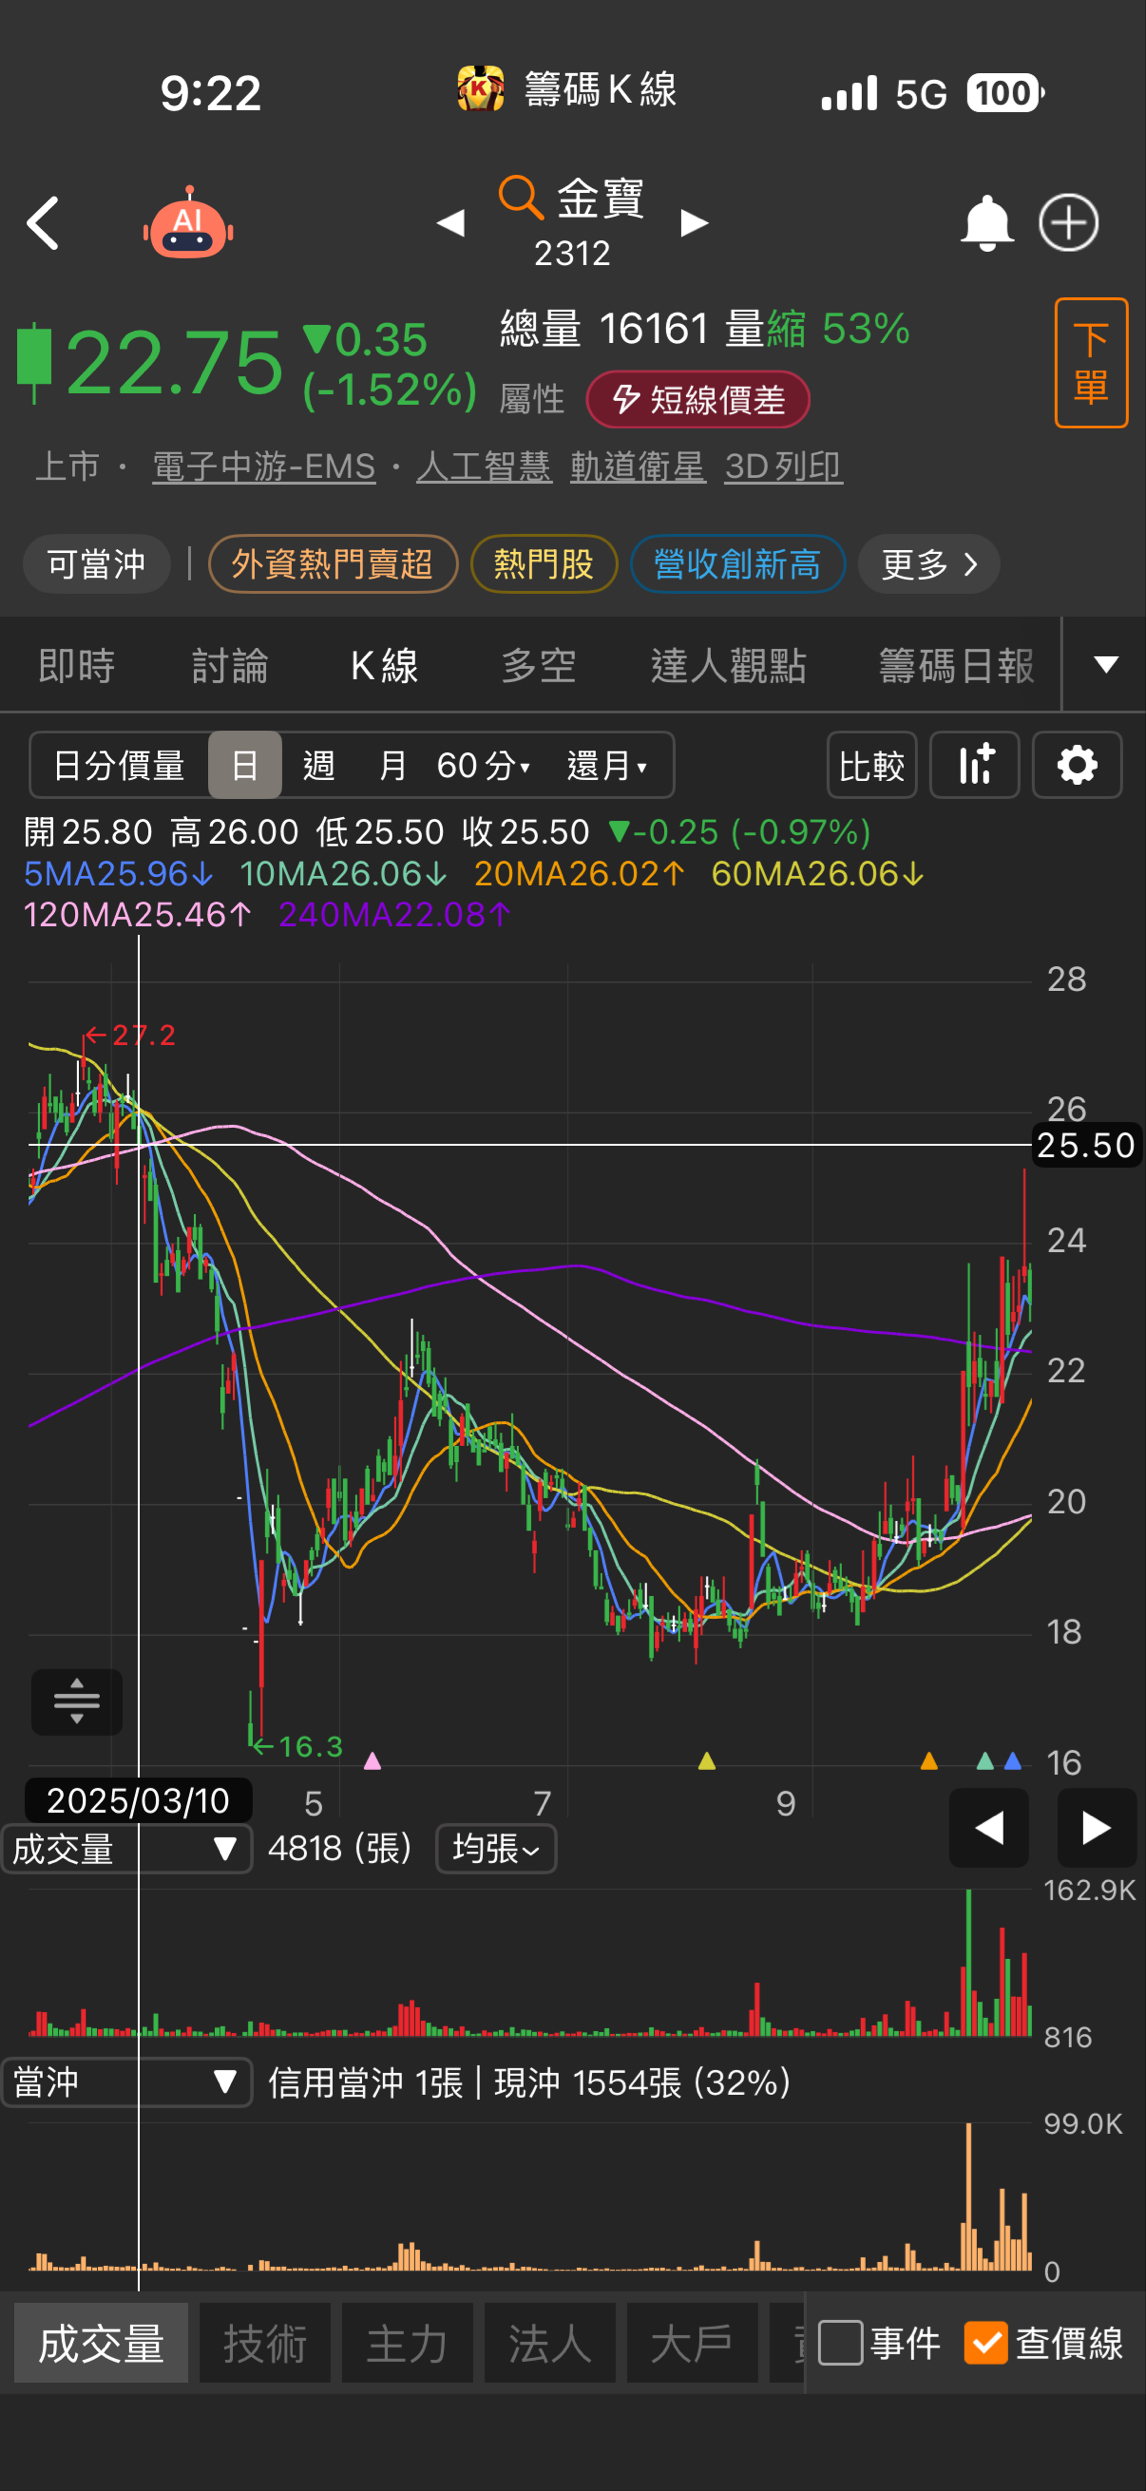1146x2491 pixels.
Task: Tap the 25.50 price line label
Action: [x=1087, y=1145]
